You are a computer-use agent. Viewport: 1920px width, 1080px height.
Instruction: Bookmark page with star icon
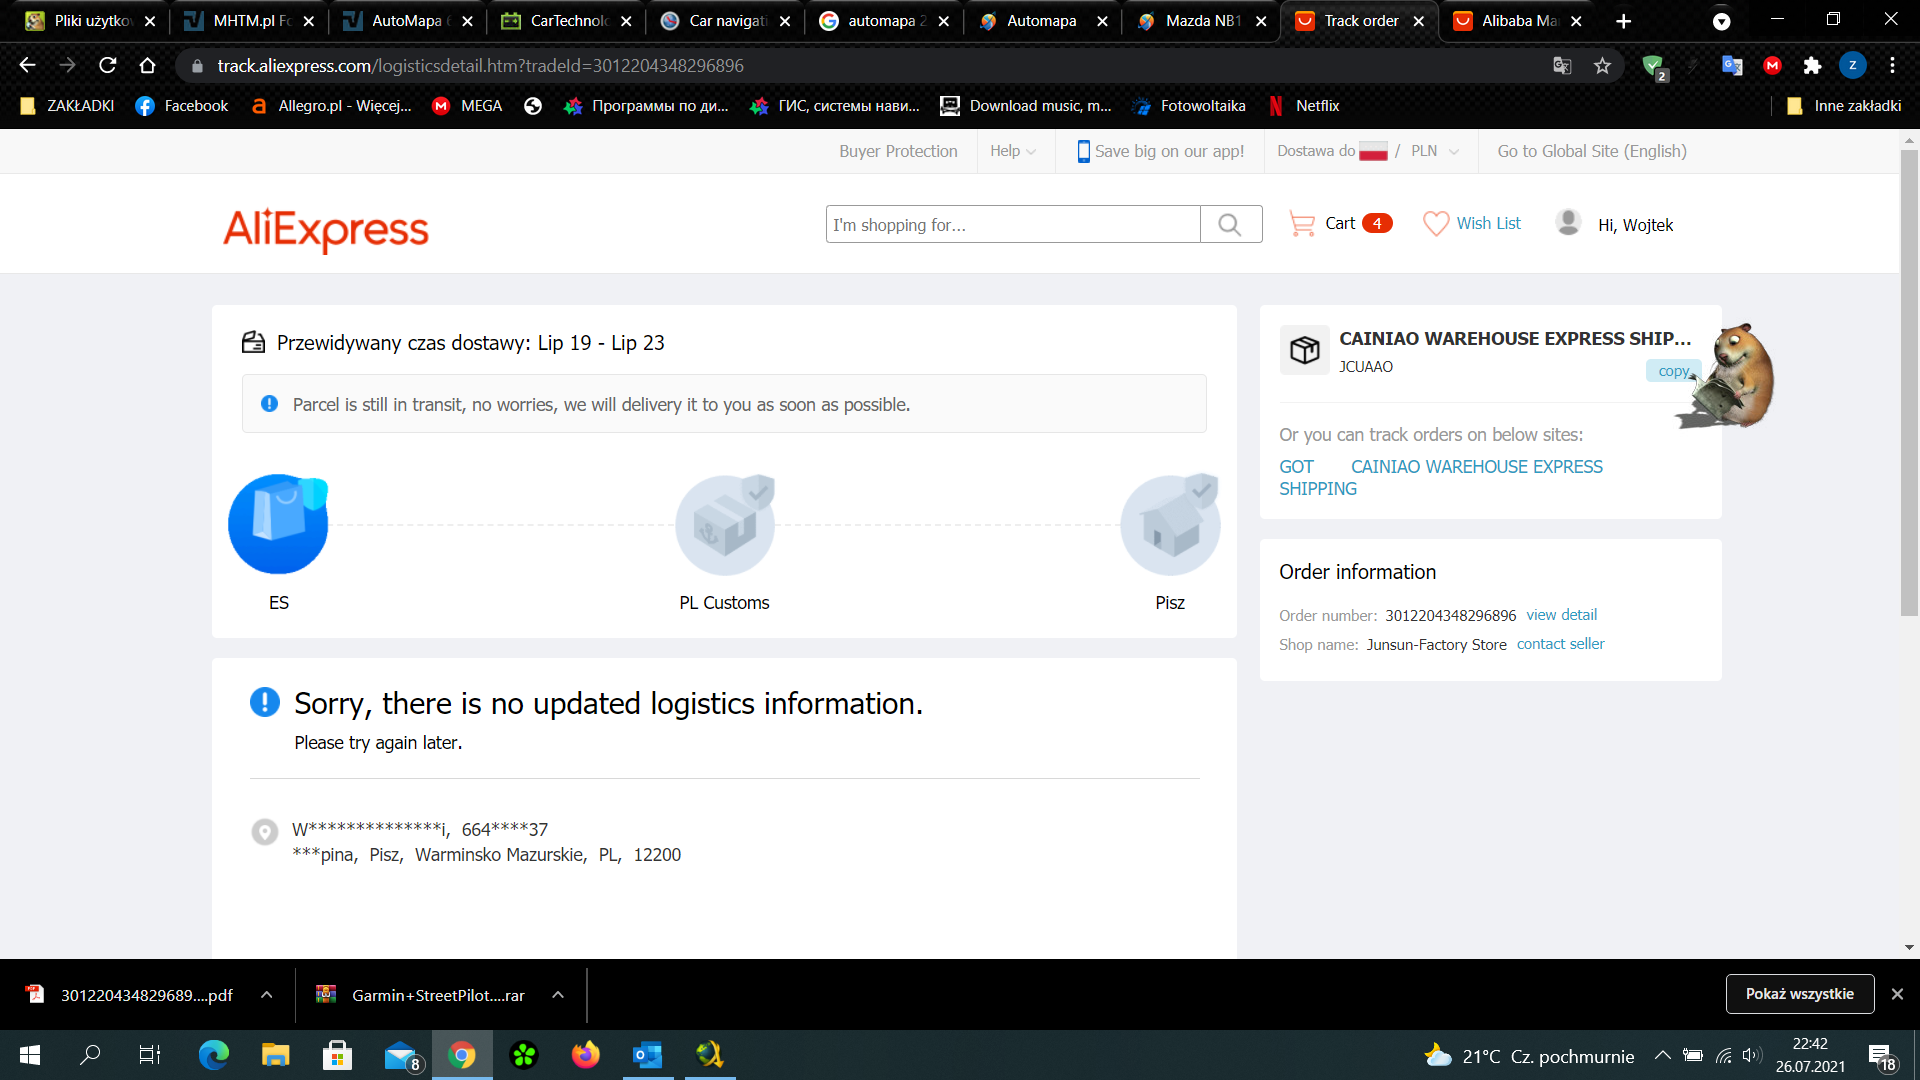tap(1603, 65)
